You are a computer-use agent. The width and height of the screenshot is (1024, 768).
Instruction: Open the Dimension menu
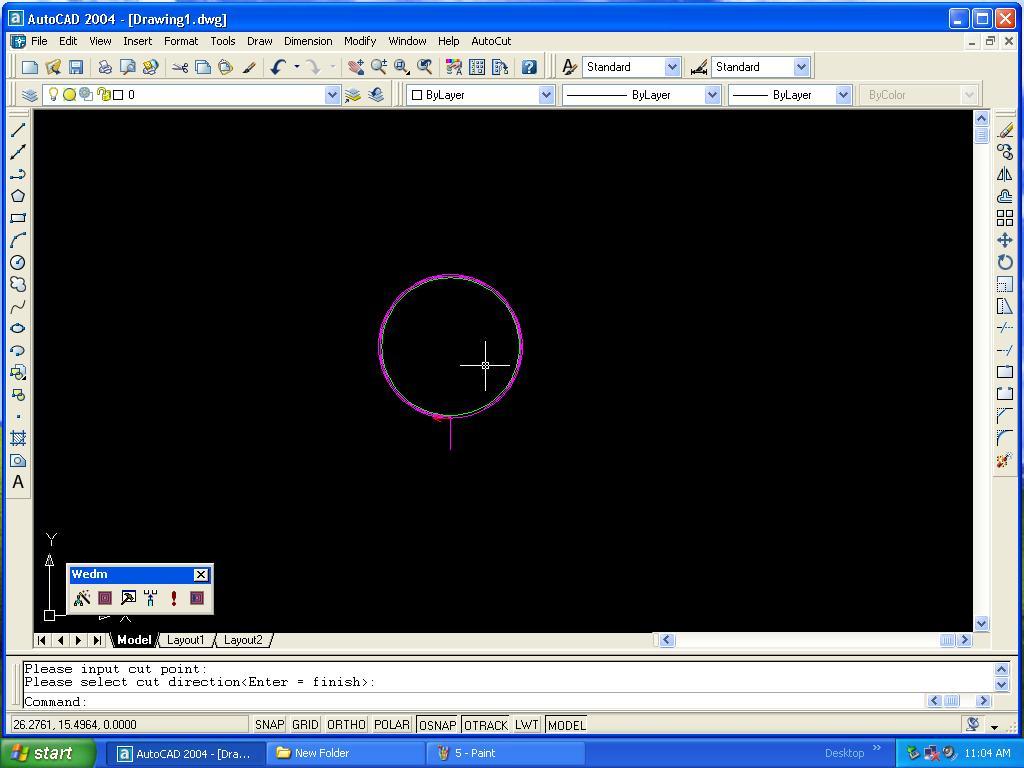point(308,41)
